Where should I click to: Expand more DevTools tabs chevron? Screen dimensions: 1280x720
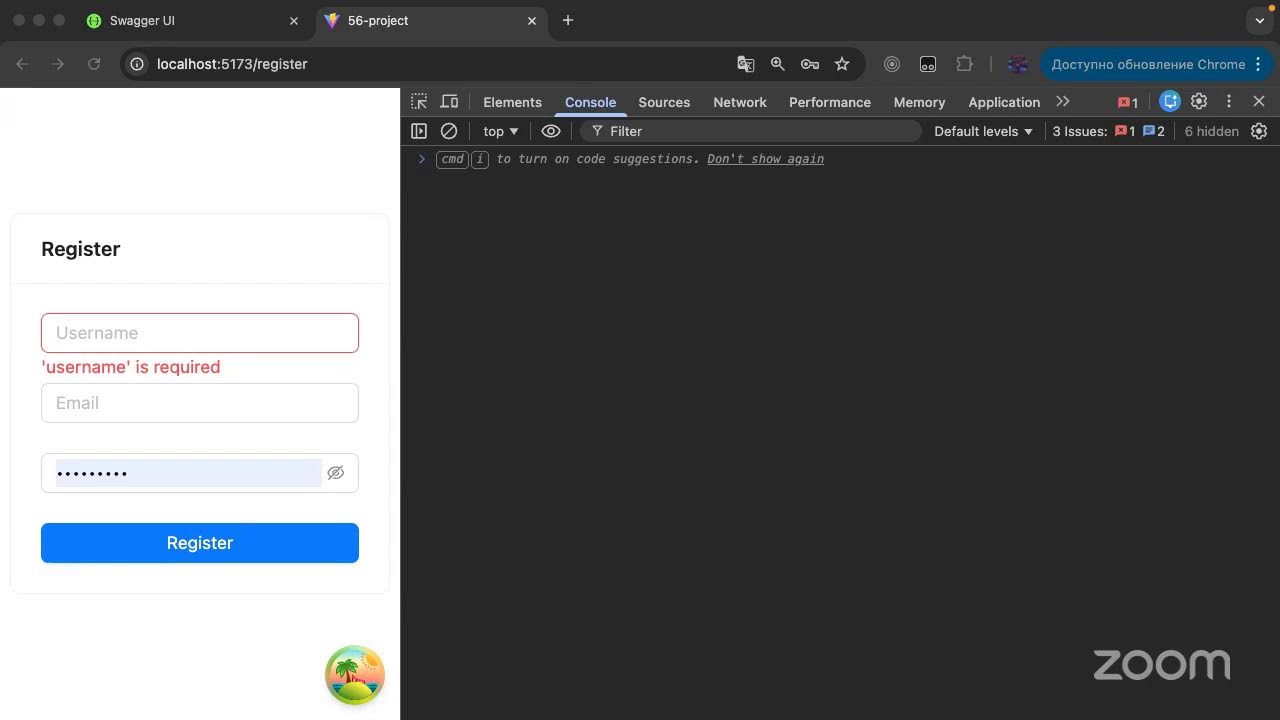point(1063,101)
